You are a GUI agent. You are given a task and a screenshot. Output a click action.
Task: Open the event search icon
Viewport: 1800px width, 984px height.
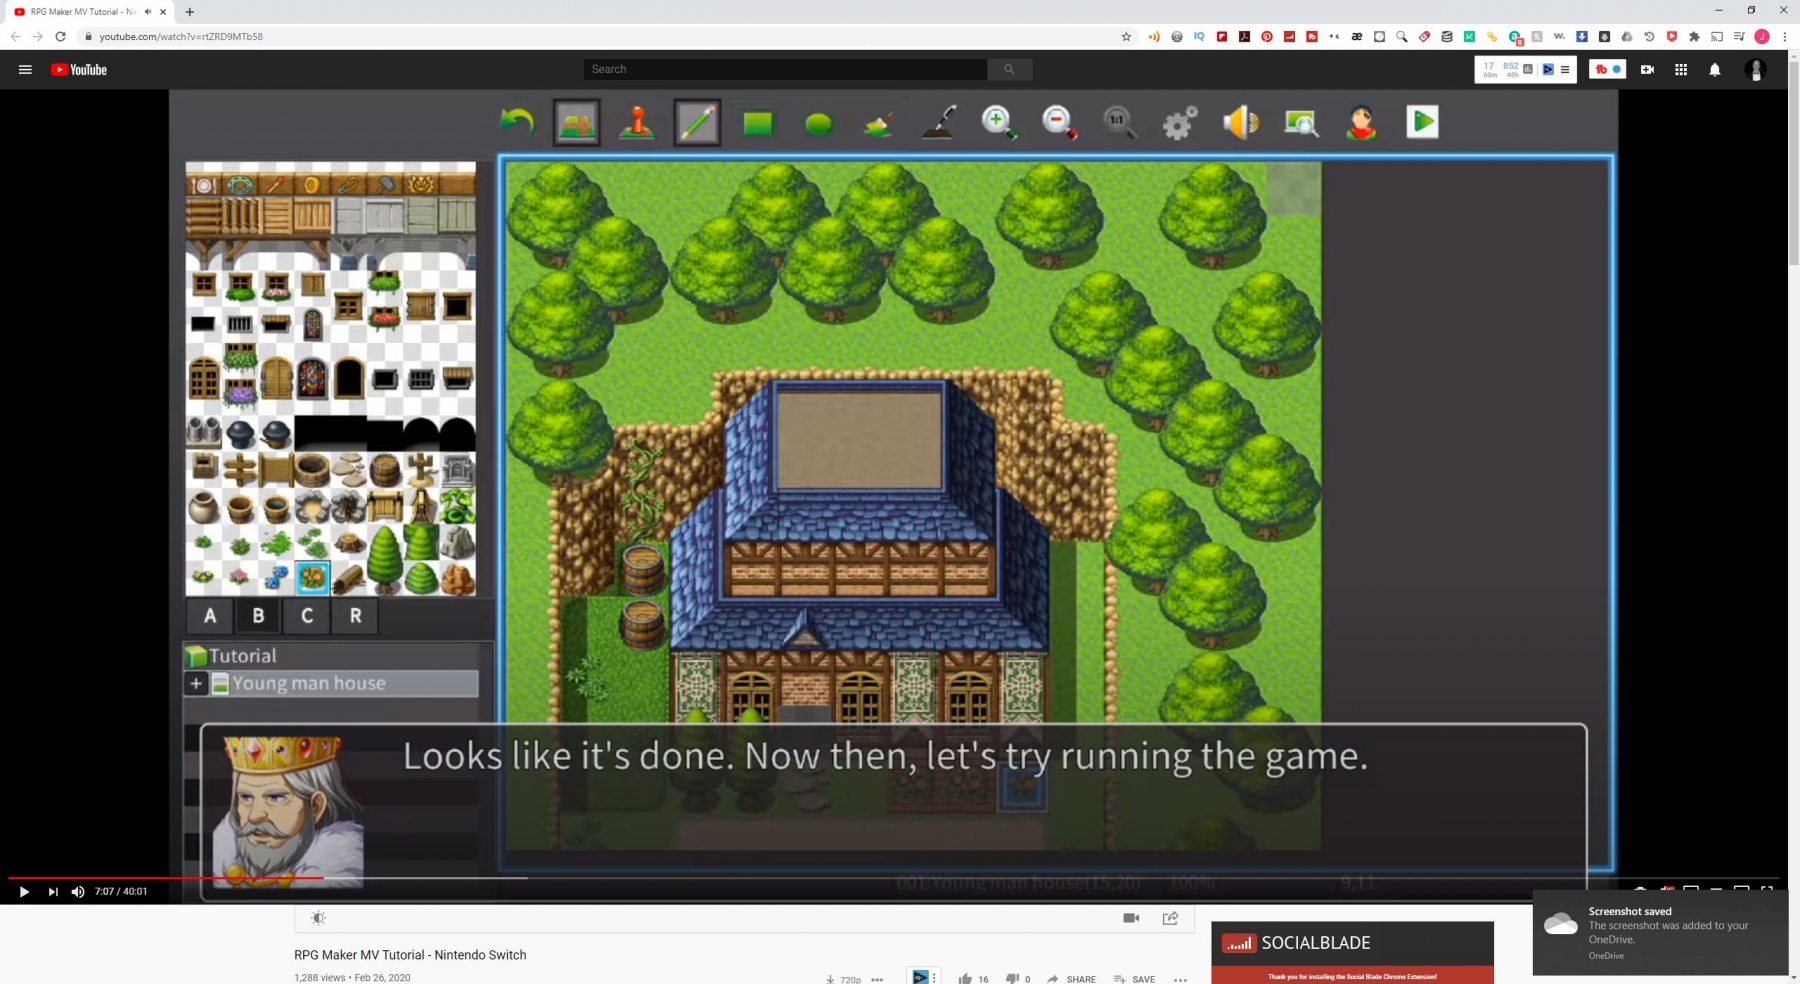pyautogui.click(x=1301, y=123)
